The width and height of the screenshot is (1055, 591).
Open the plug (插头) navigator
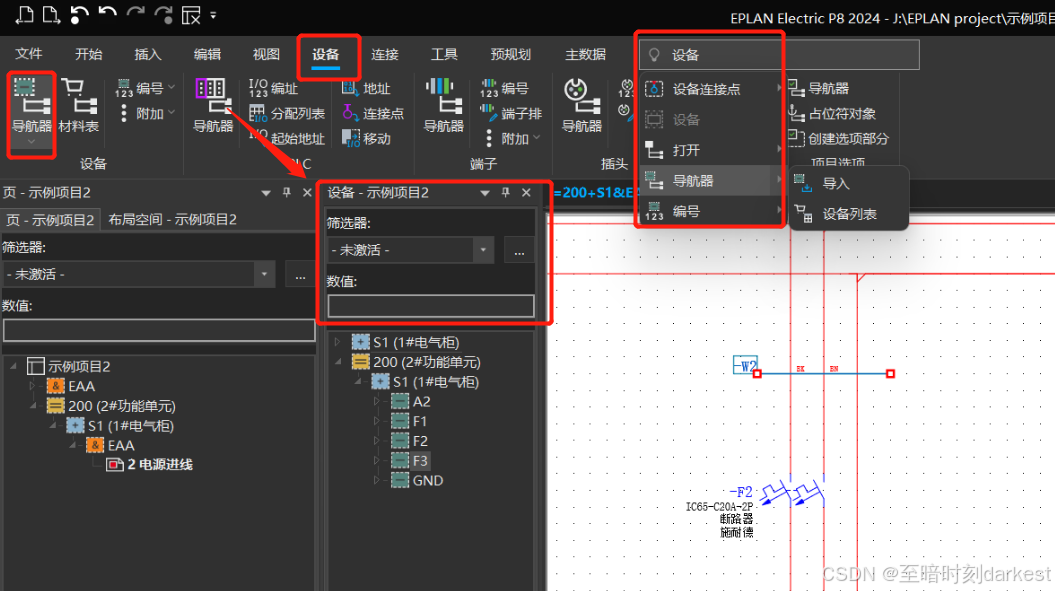581,106
